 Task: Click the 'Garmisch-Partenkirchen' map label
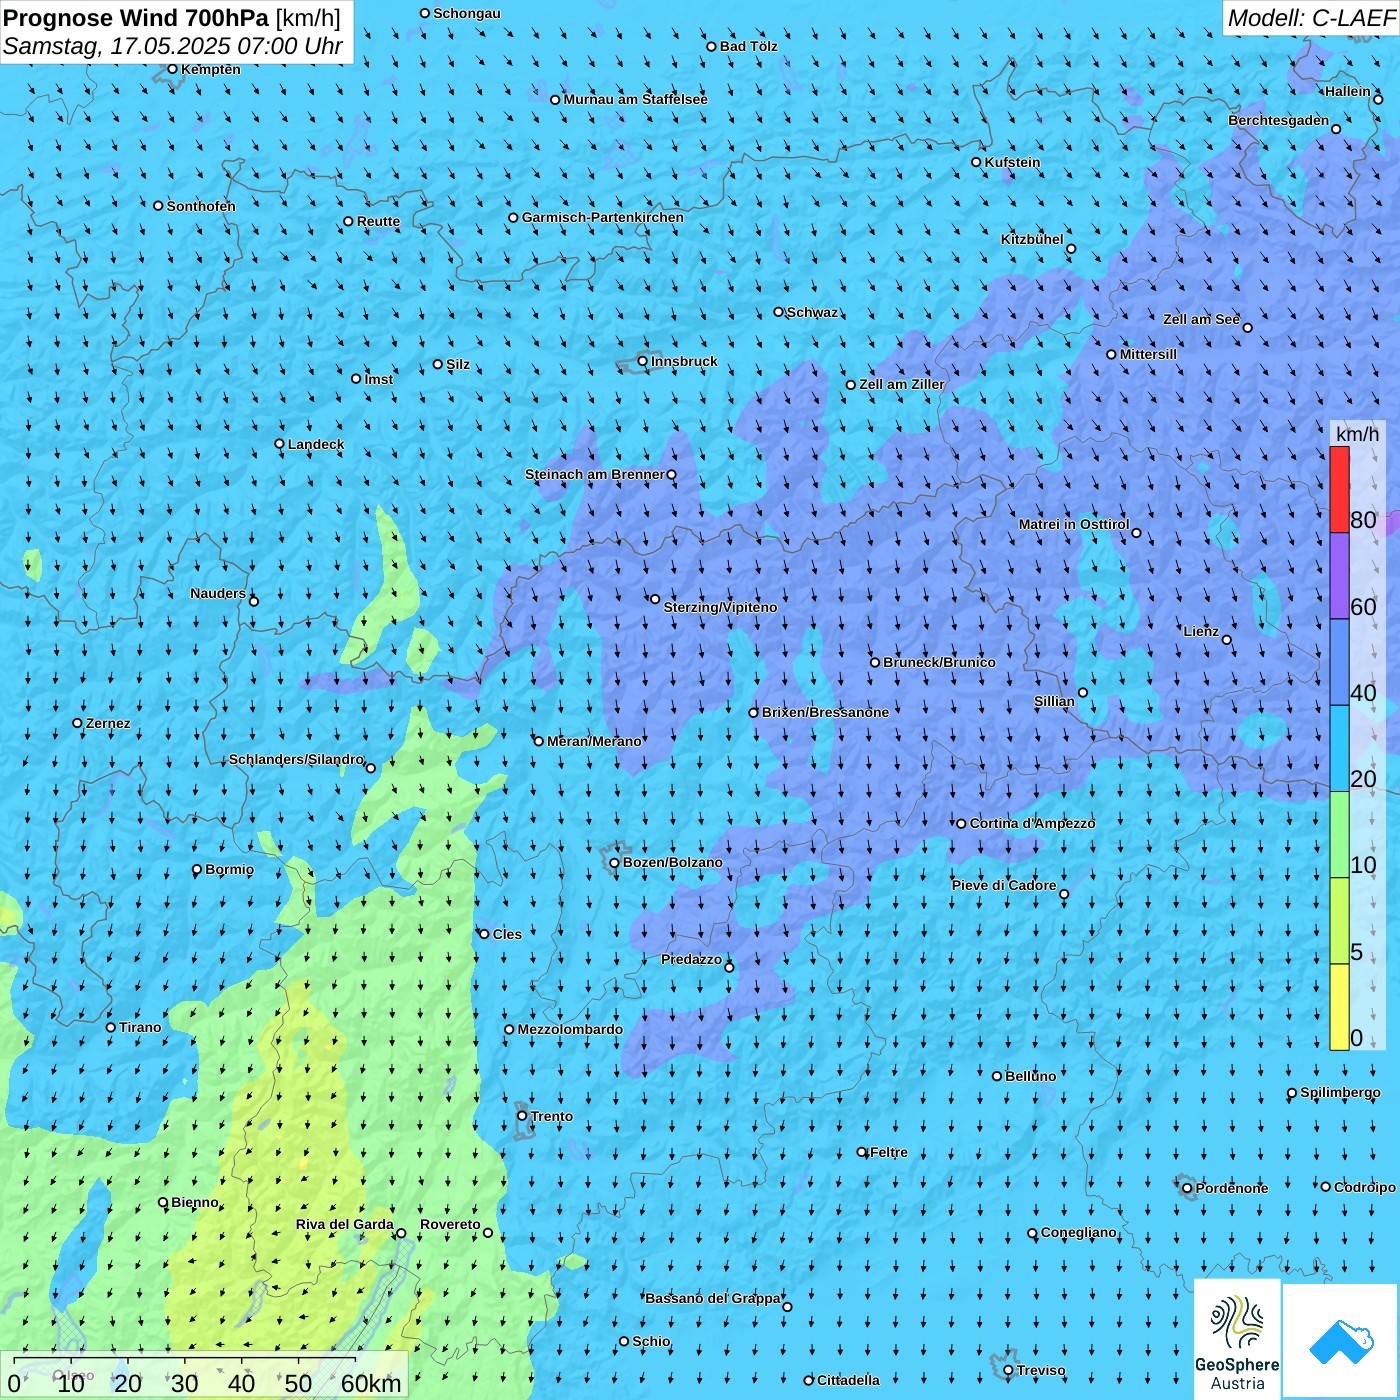(x=603, y=217)
